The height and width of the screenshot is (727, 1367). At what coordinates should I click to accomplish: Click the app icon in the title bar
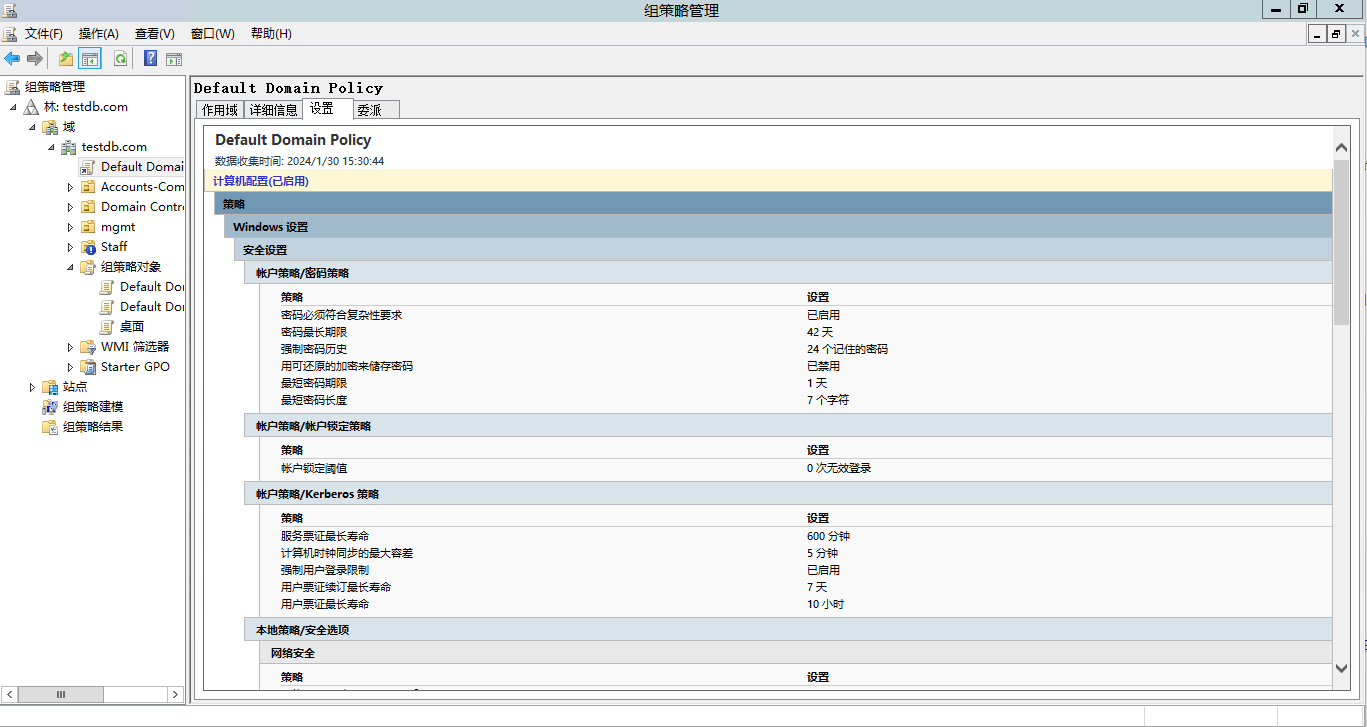point(10,10)
